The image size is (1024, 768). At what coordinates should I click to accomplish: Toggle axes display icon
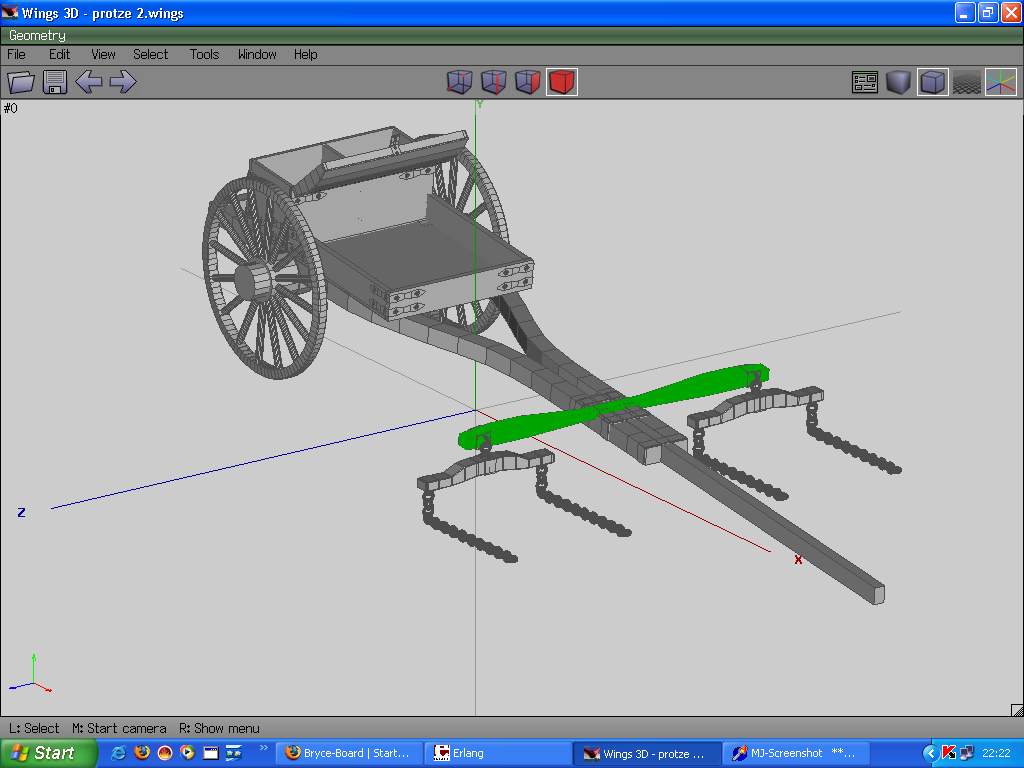(x=1000, y=82)
